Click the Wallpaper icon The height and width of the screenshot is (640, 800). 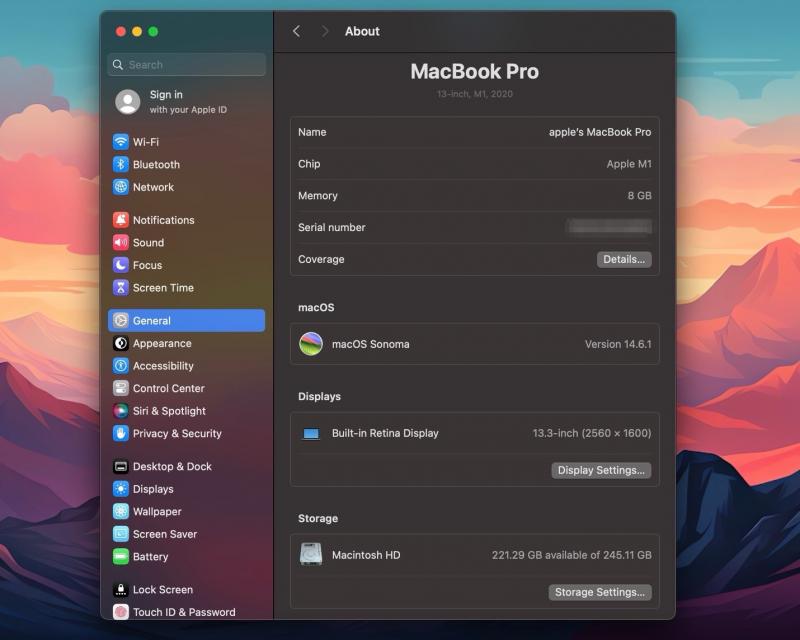(x=121, y=511)
